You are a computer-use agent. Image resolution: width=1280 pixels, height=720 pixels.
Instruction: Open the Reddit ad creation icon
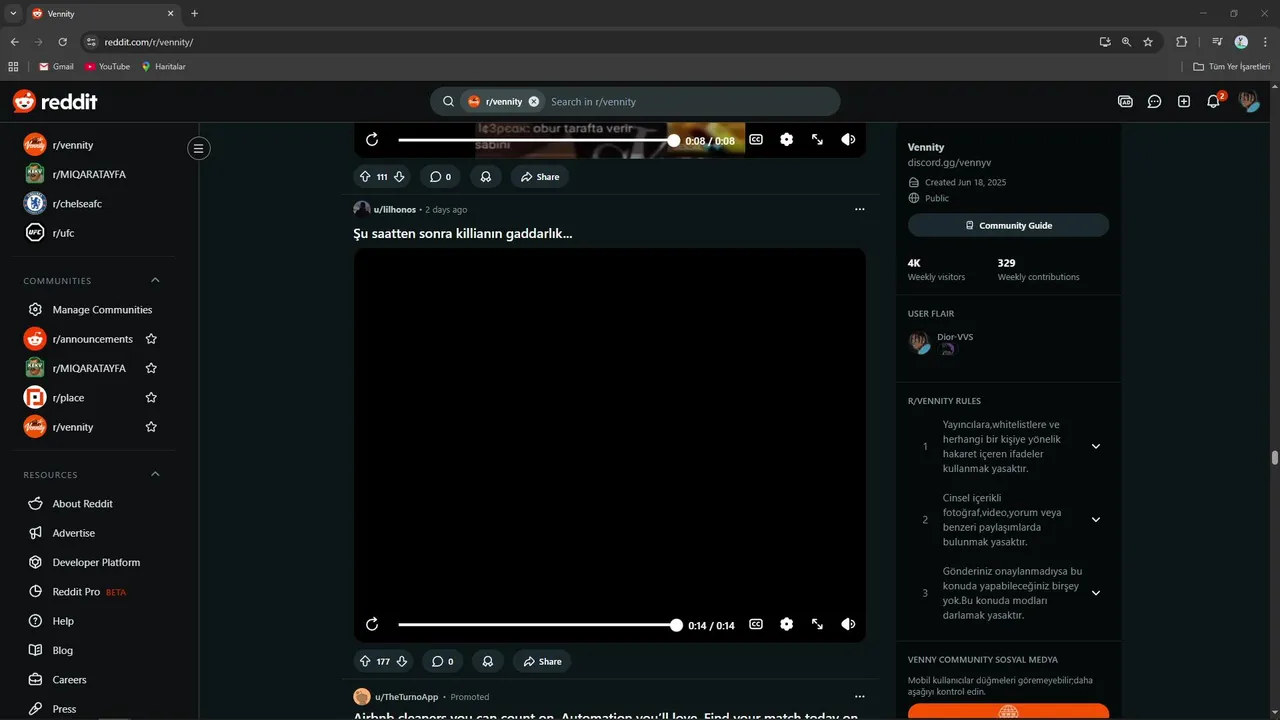click(1125, 101)
